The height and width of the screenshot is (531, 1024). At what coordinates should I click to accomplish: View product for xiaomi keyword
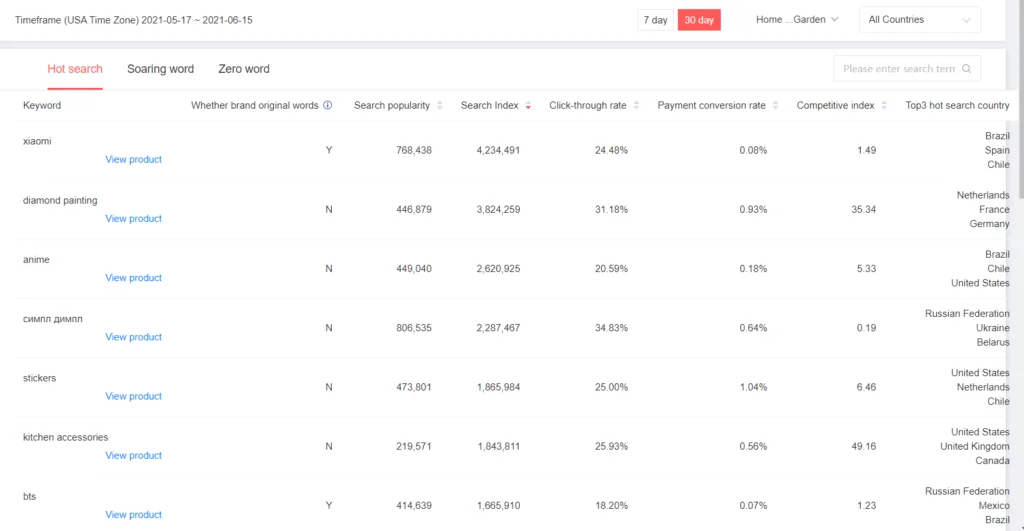(x=133, y=159)
